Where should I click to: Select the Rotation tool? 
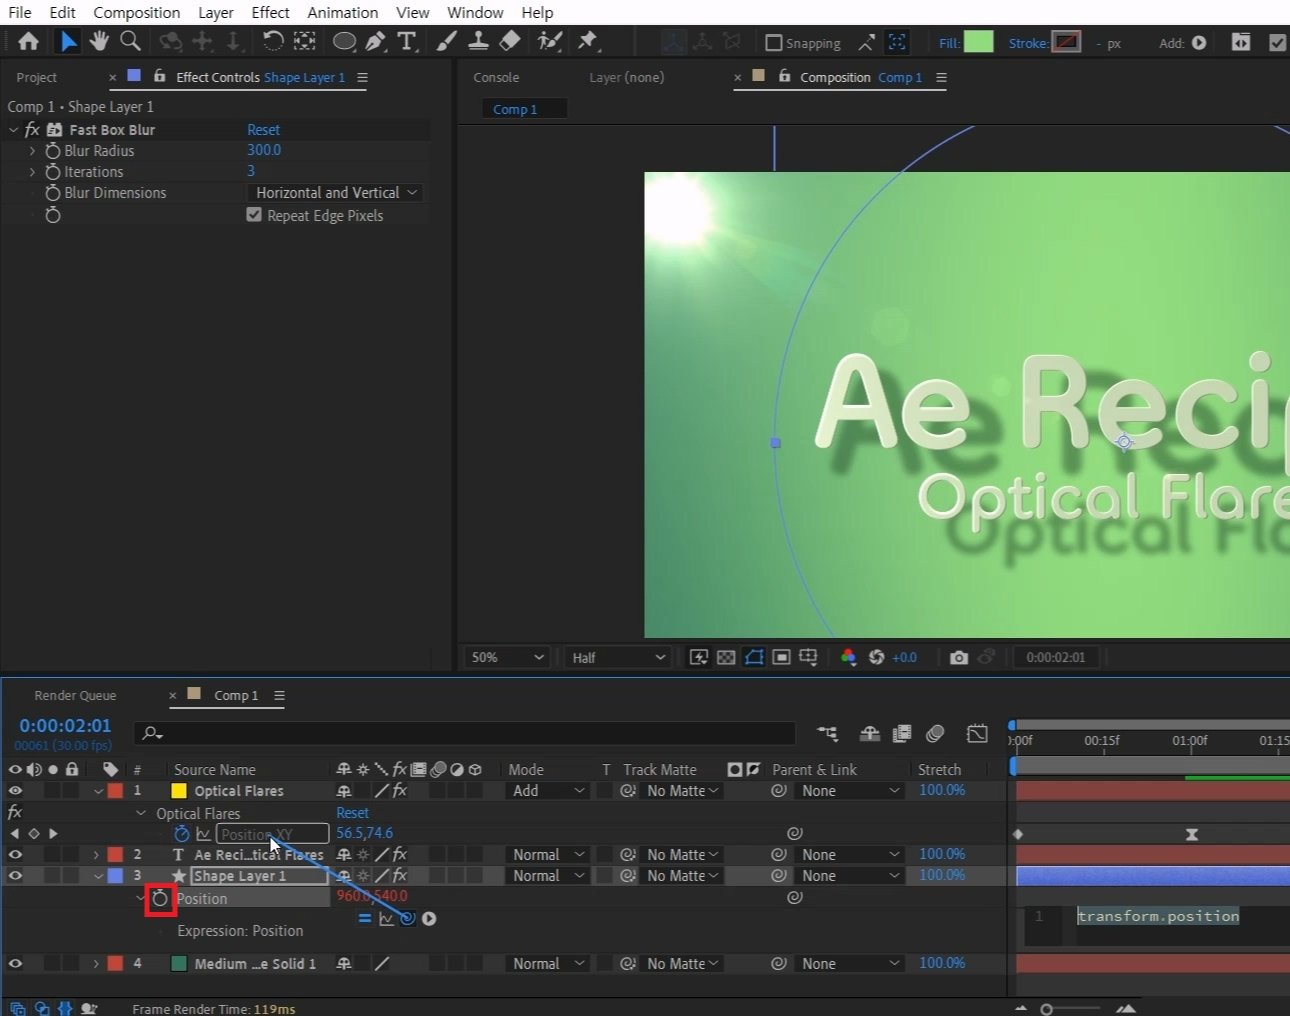pyautogui.click(x=272, y=41)
